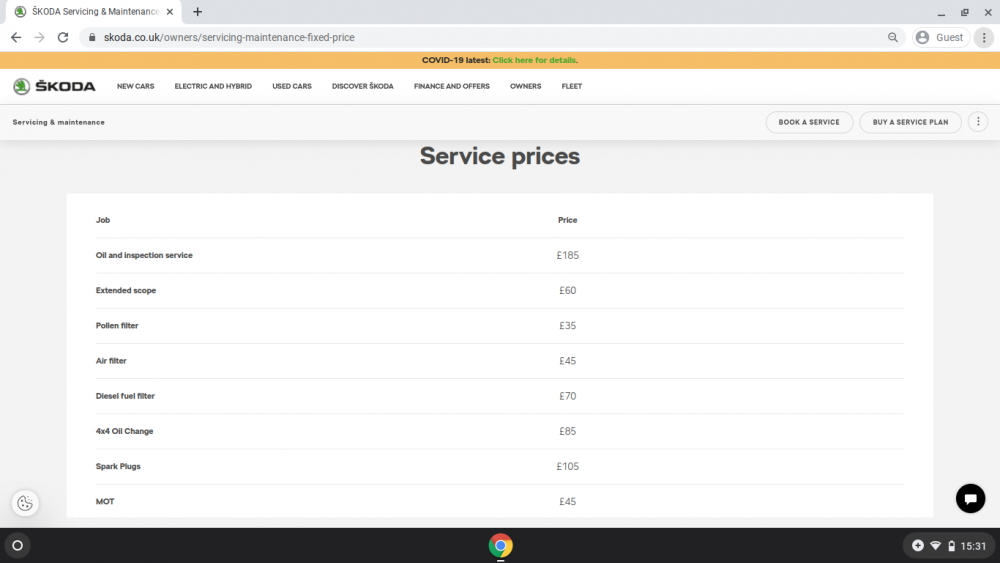Image resolution: width=1000 pixels, height=563 pixels.
Task: Click the £35 price value
Action: [568, 326]
